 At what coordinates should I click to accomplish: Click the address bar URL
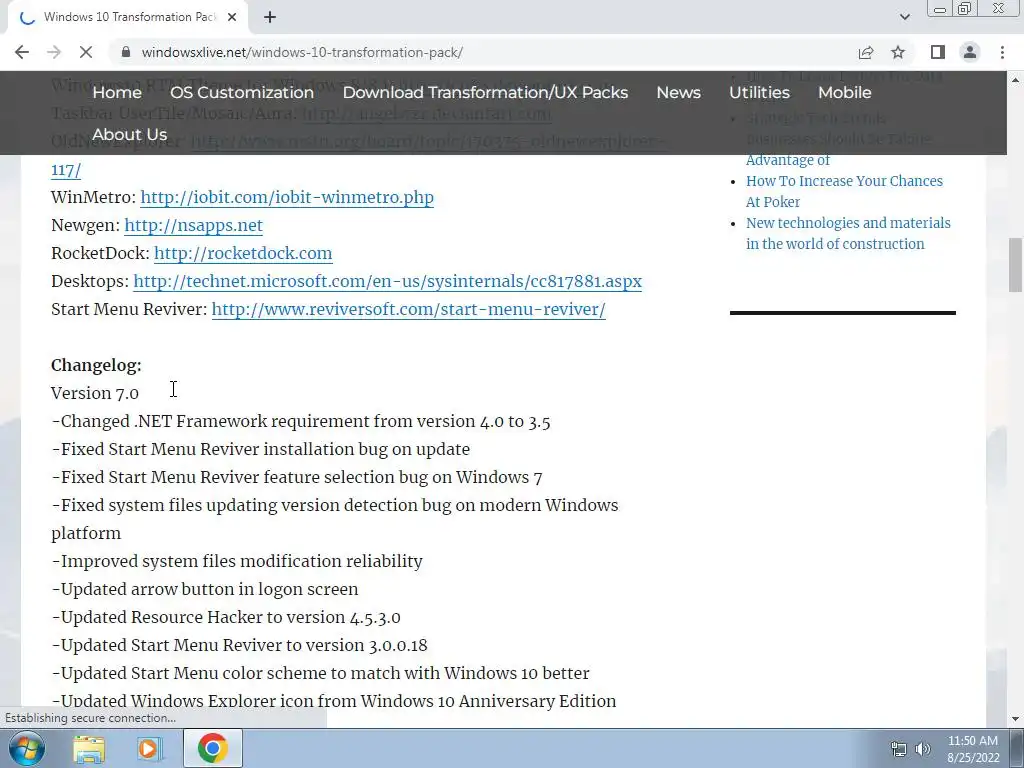[302, 52]
